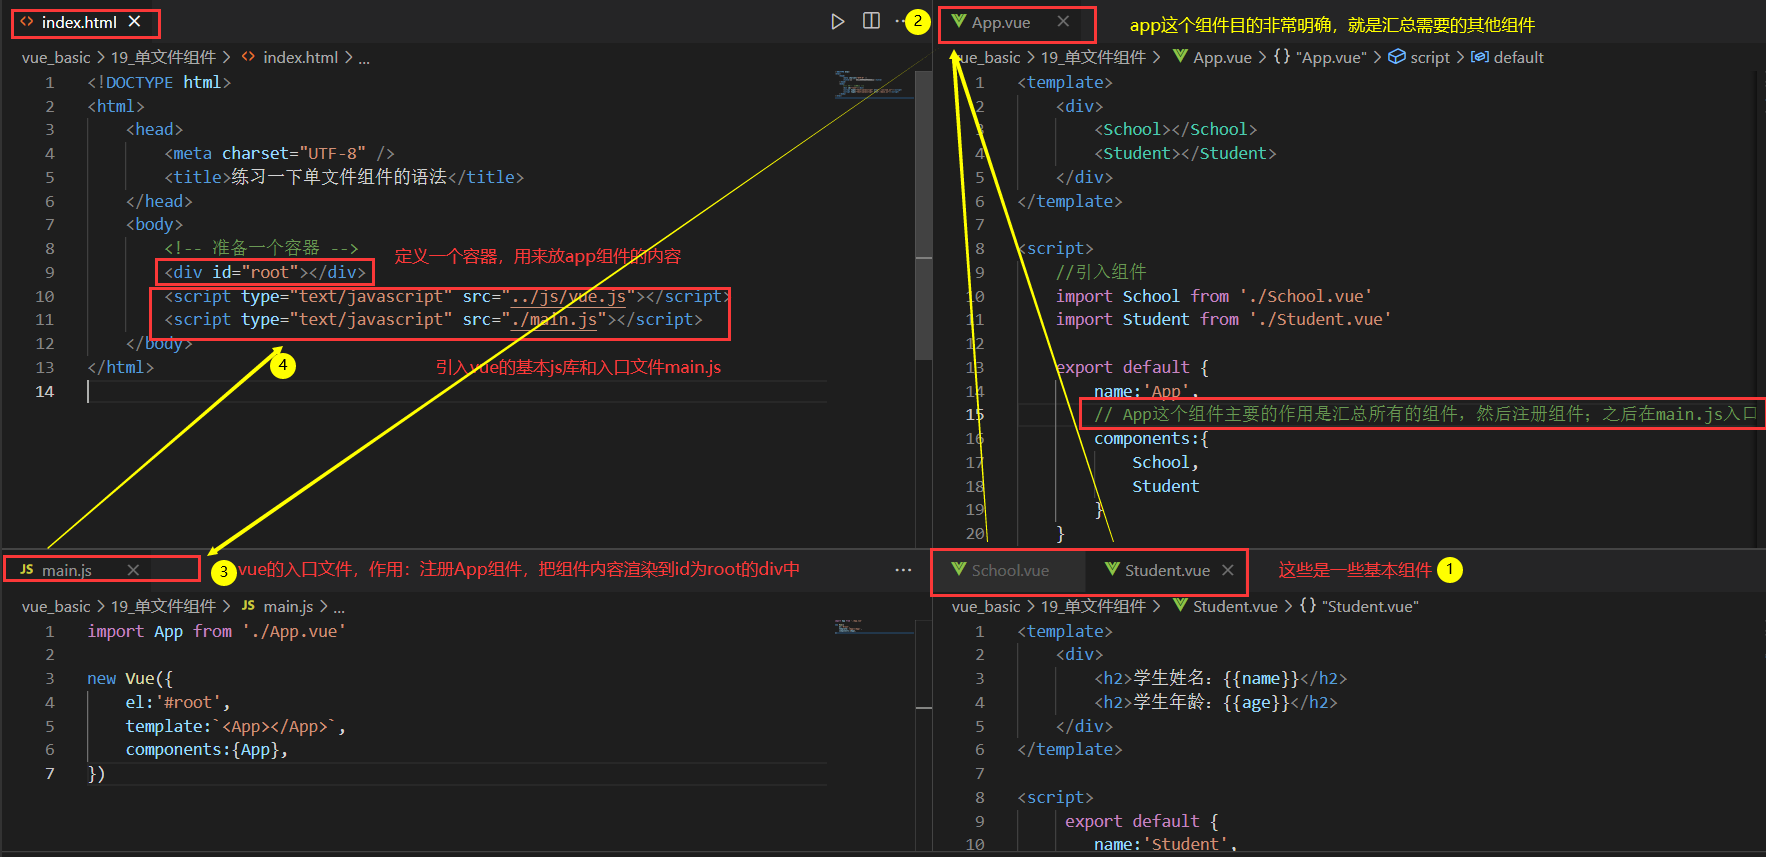
Task: Click the minimap of main.js editor
Action: 872,626
